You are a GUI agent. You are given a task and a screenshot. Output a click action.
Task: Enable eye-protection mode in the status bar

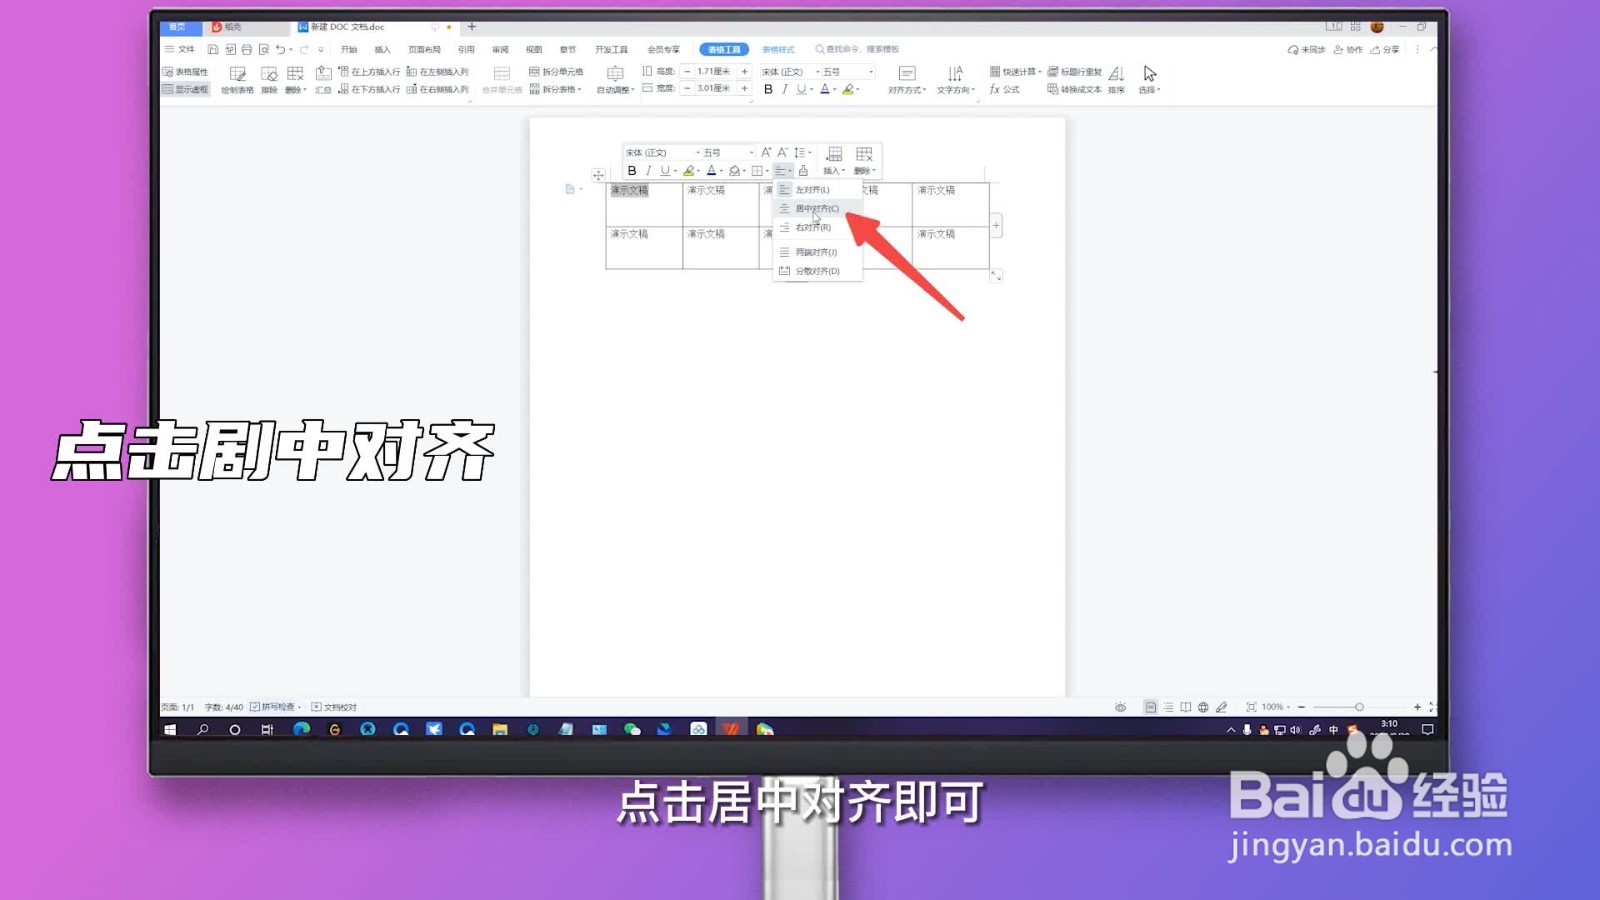pos(1121,706)
